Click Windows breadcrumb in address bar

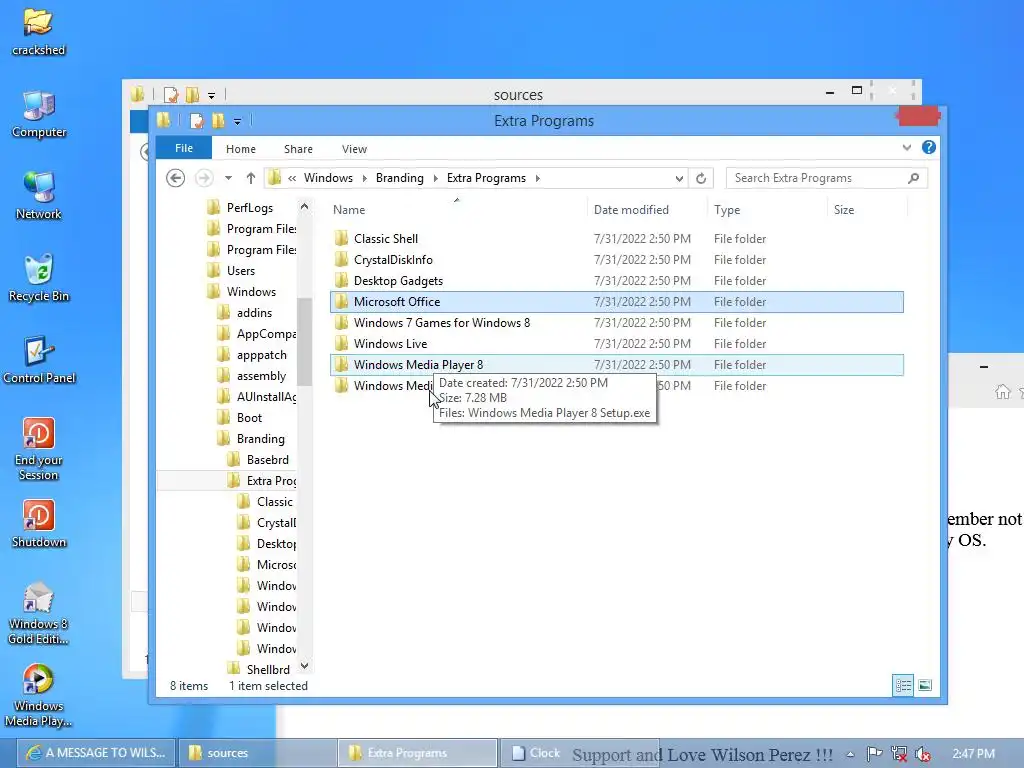pos(328,178)
